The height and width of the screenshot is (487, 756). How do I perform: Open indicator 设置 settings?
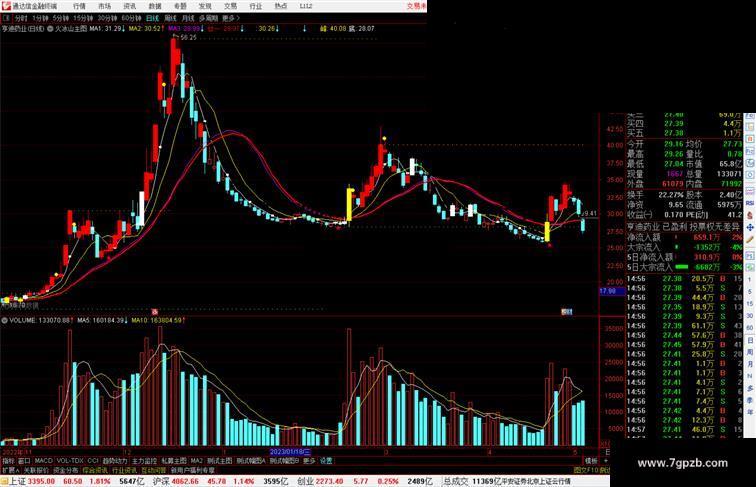pos(326,461)
